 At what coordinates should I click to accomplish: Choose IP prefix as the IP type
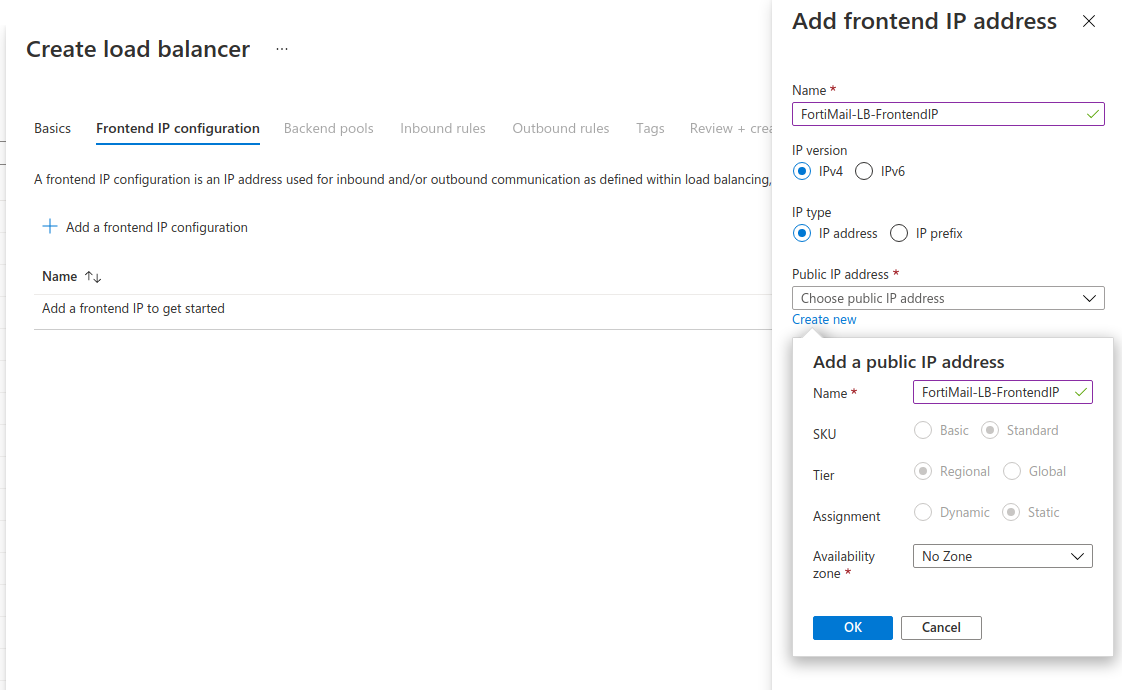pos(898,233)
